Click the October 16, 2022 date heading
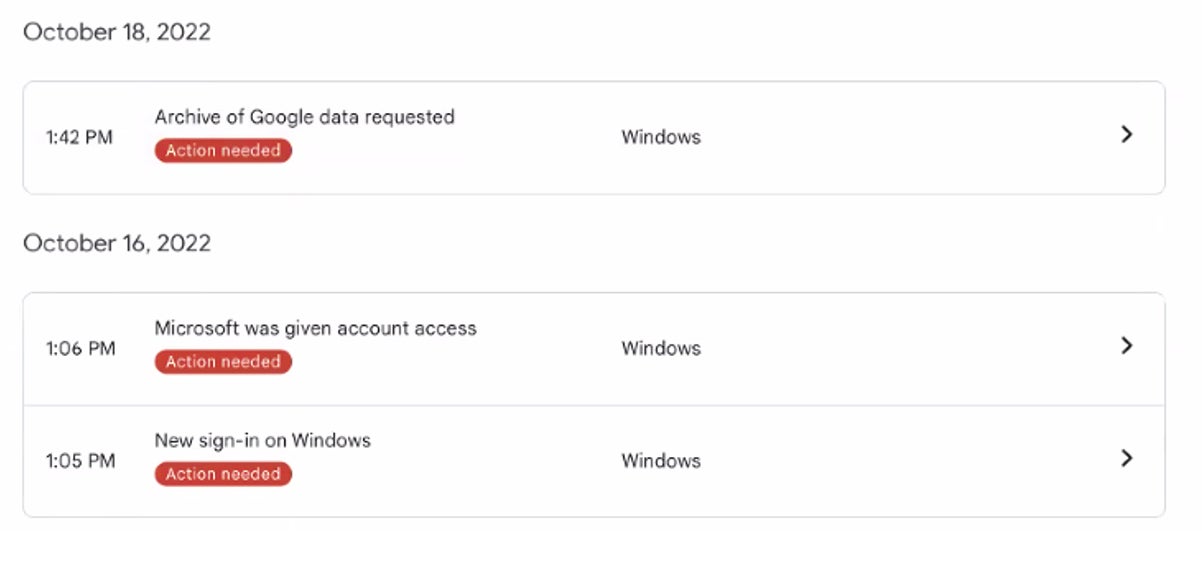The width and height of the screenshot is (1202, 562). point(117,243)
